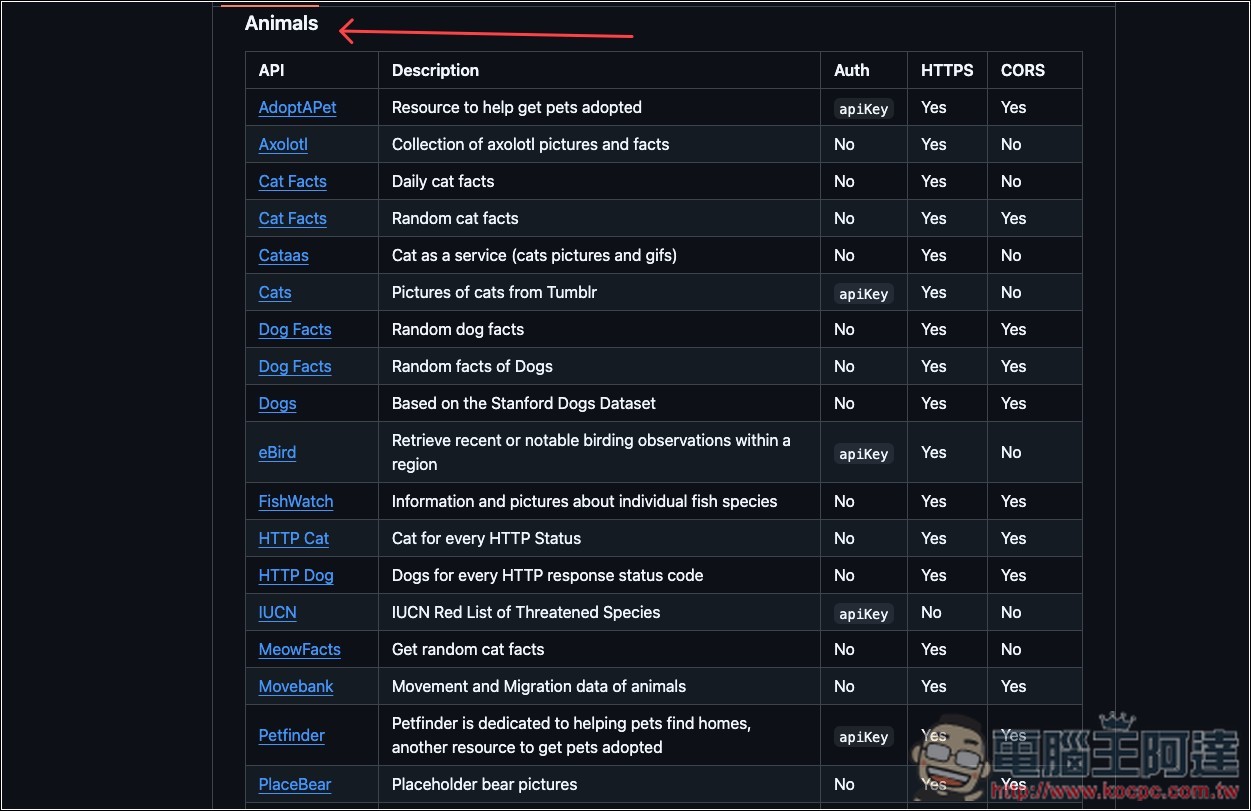Click the apiKey tag in the IUCN row

point(864,614)
